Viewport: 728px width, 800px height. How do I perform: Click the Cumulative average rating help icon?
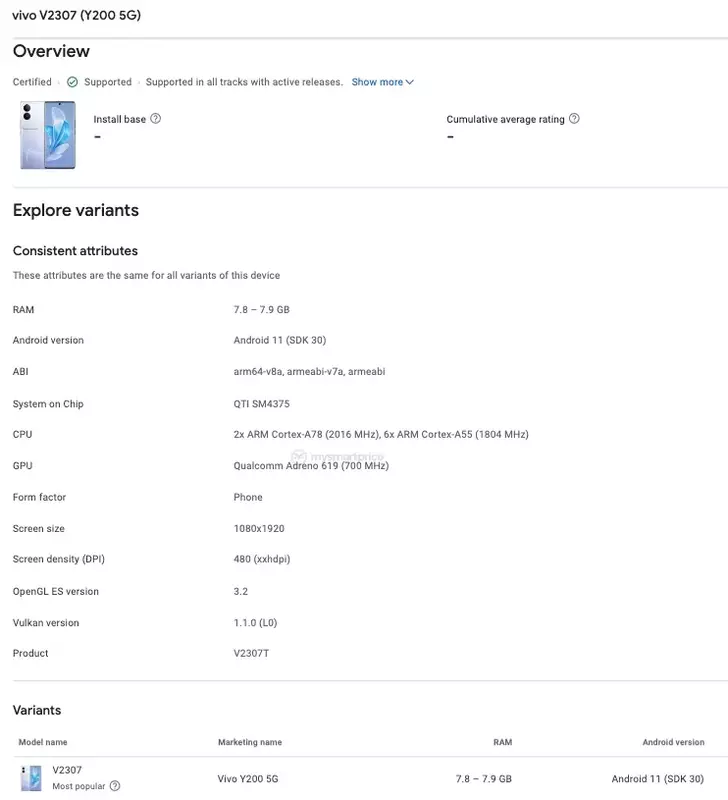tap(574, 118)
